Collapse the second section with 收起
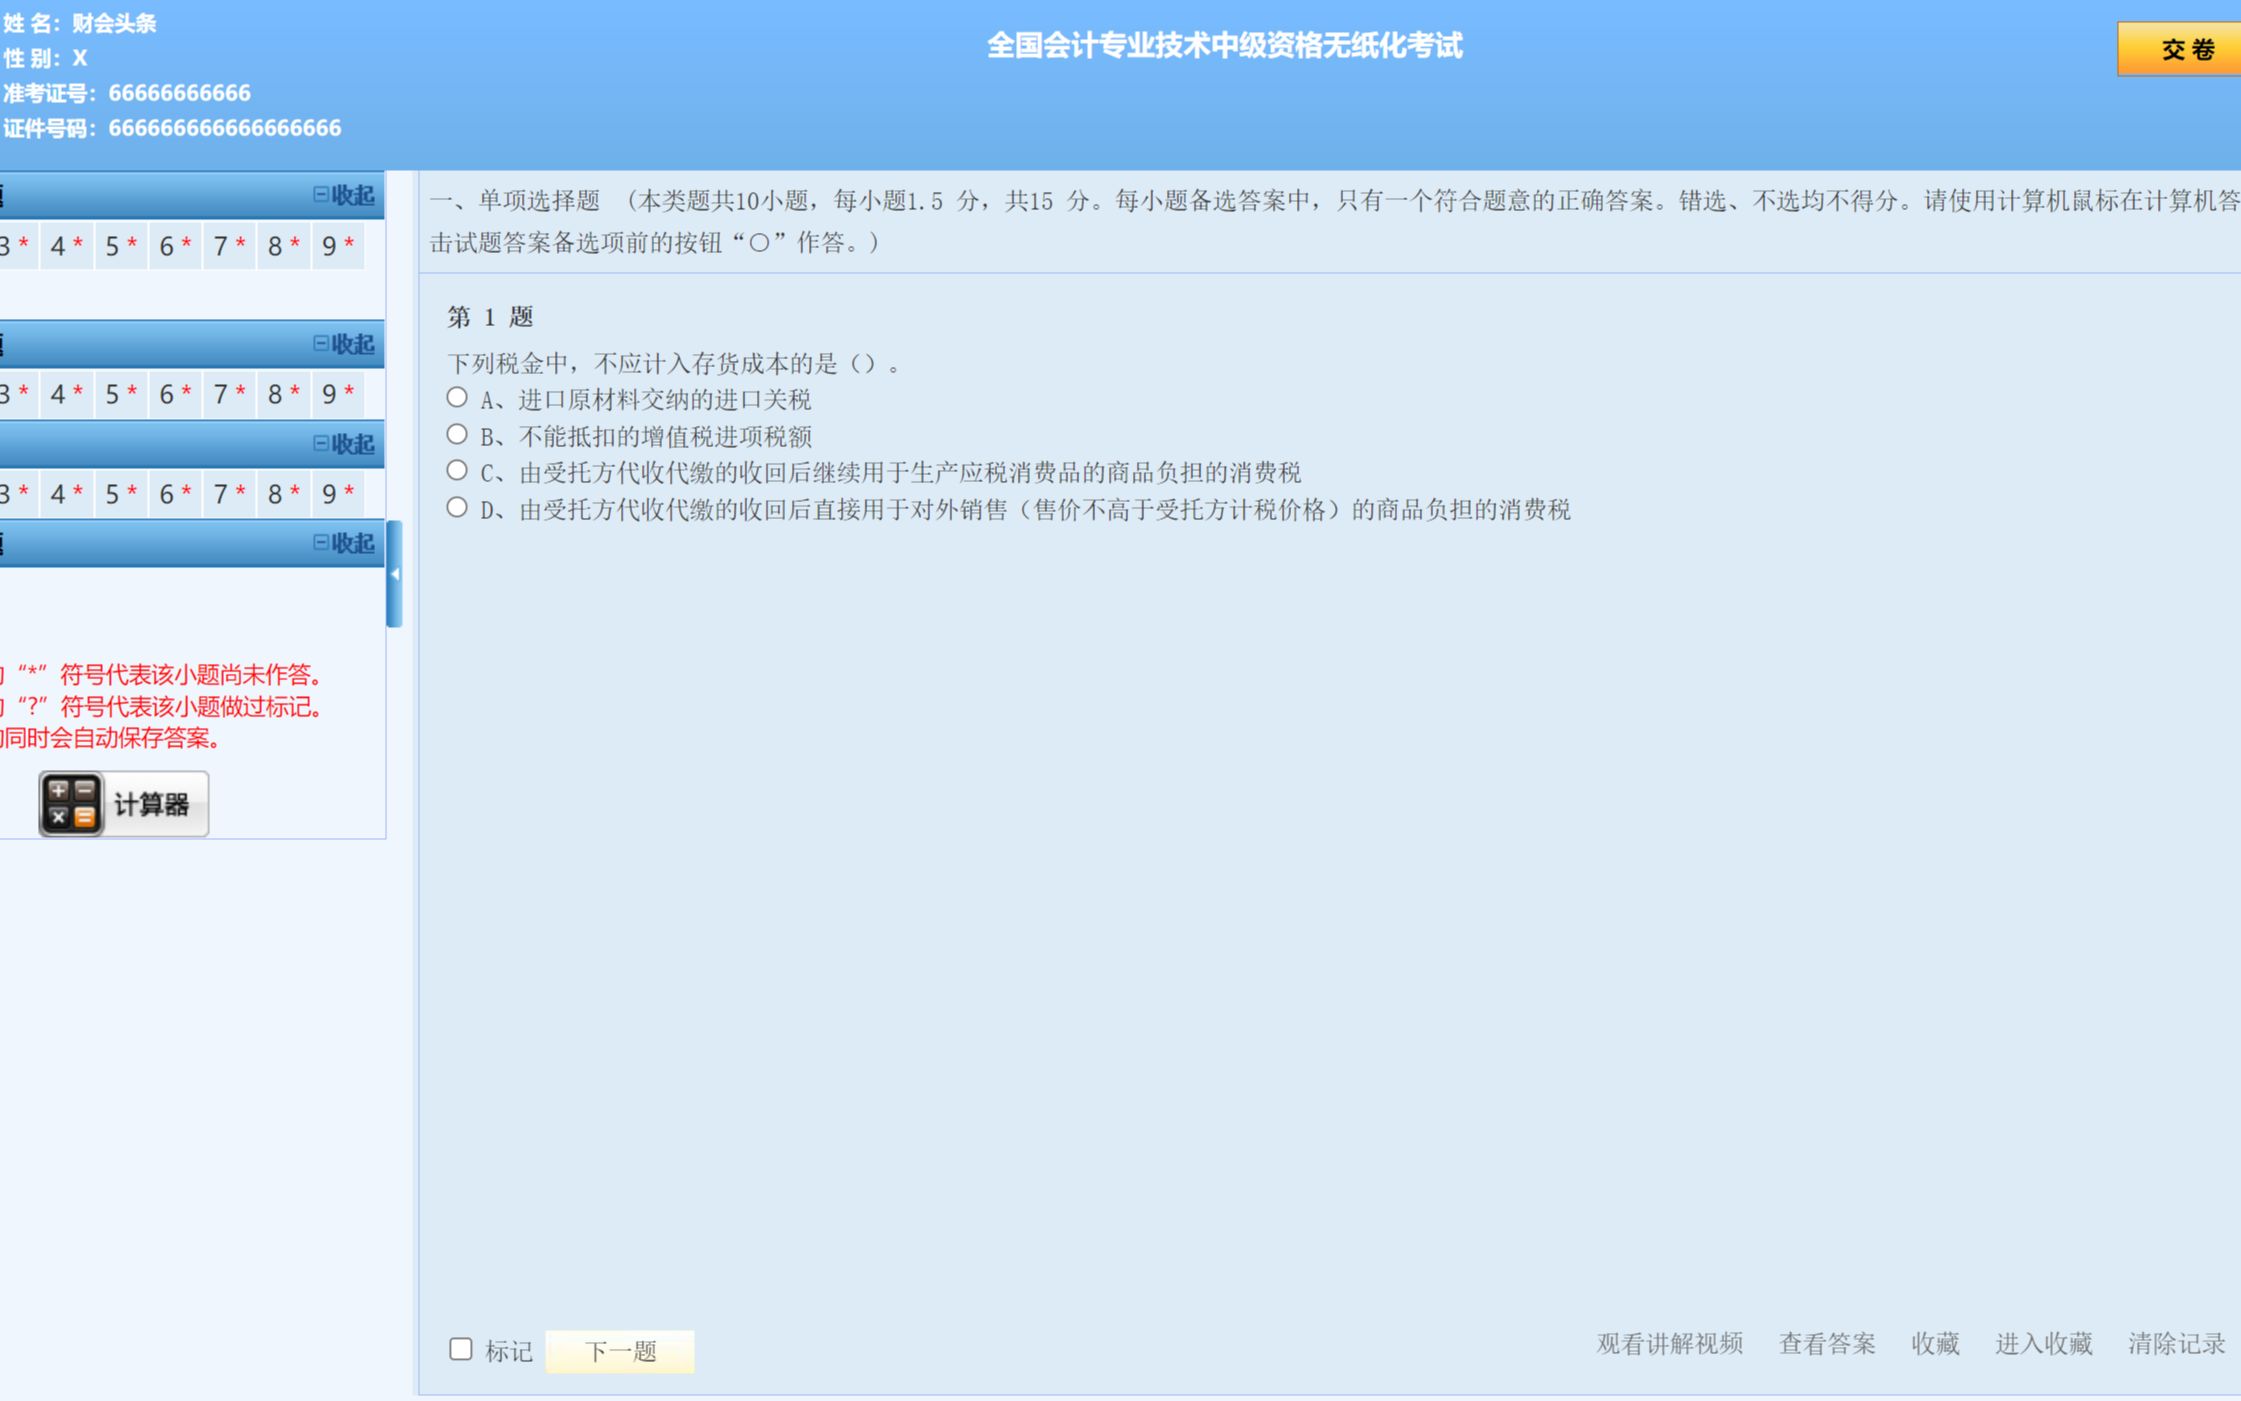 (344, 344)
